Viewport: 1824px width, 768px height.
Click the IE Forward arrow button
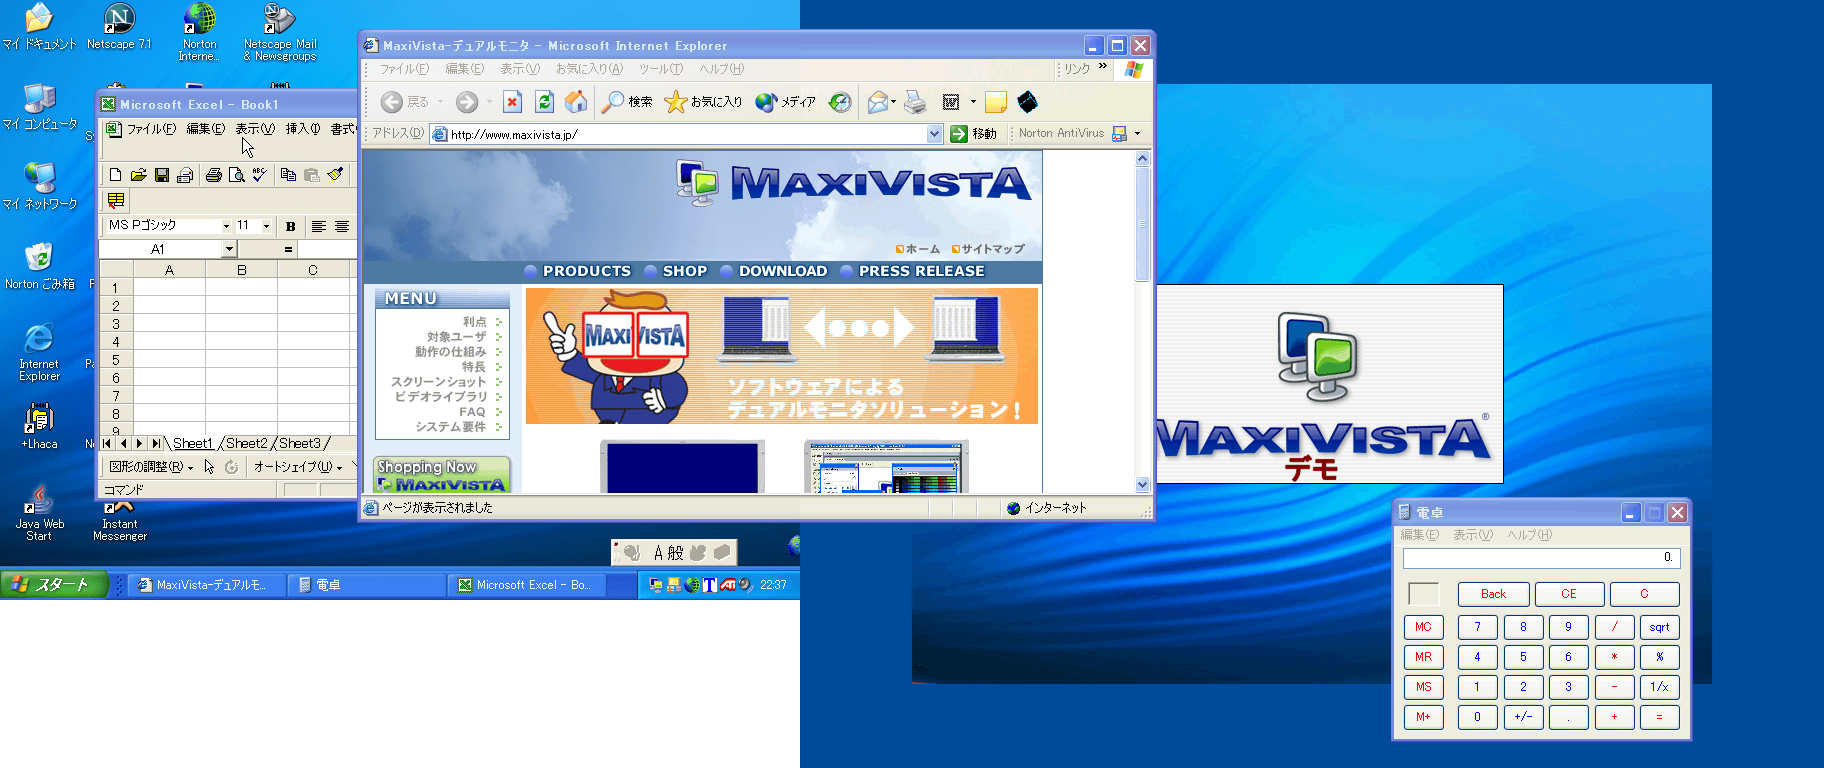pyautogui.click(x=467, y=102)
